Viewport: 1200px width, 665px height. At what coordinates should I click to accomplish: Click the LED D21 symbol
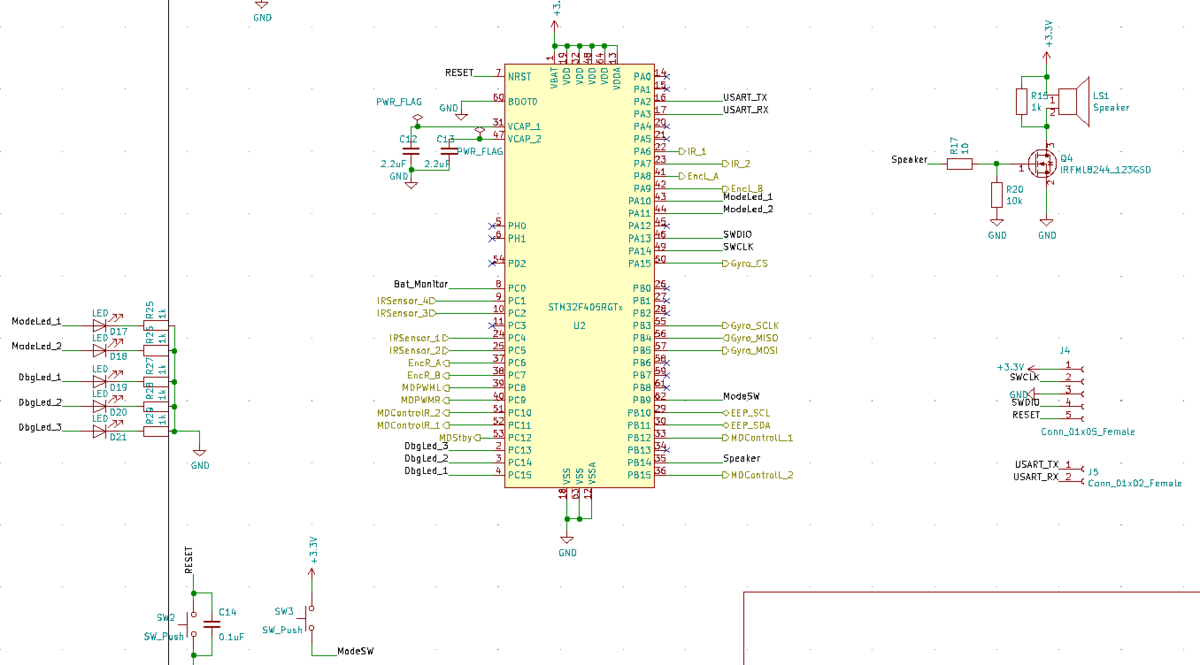[x=99, y=431]
